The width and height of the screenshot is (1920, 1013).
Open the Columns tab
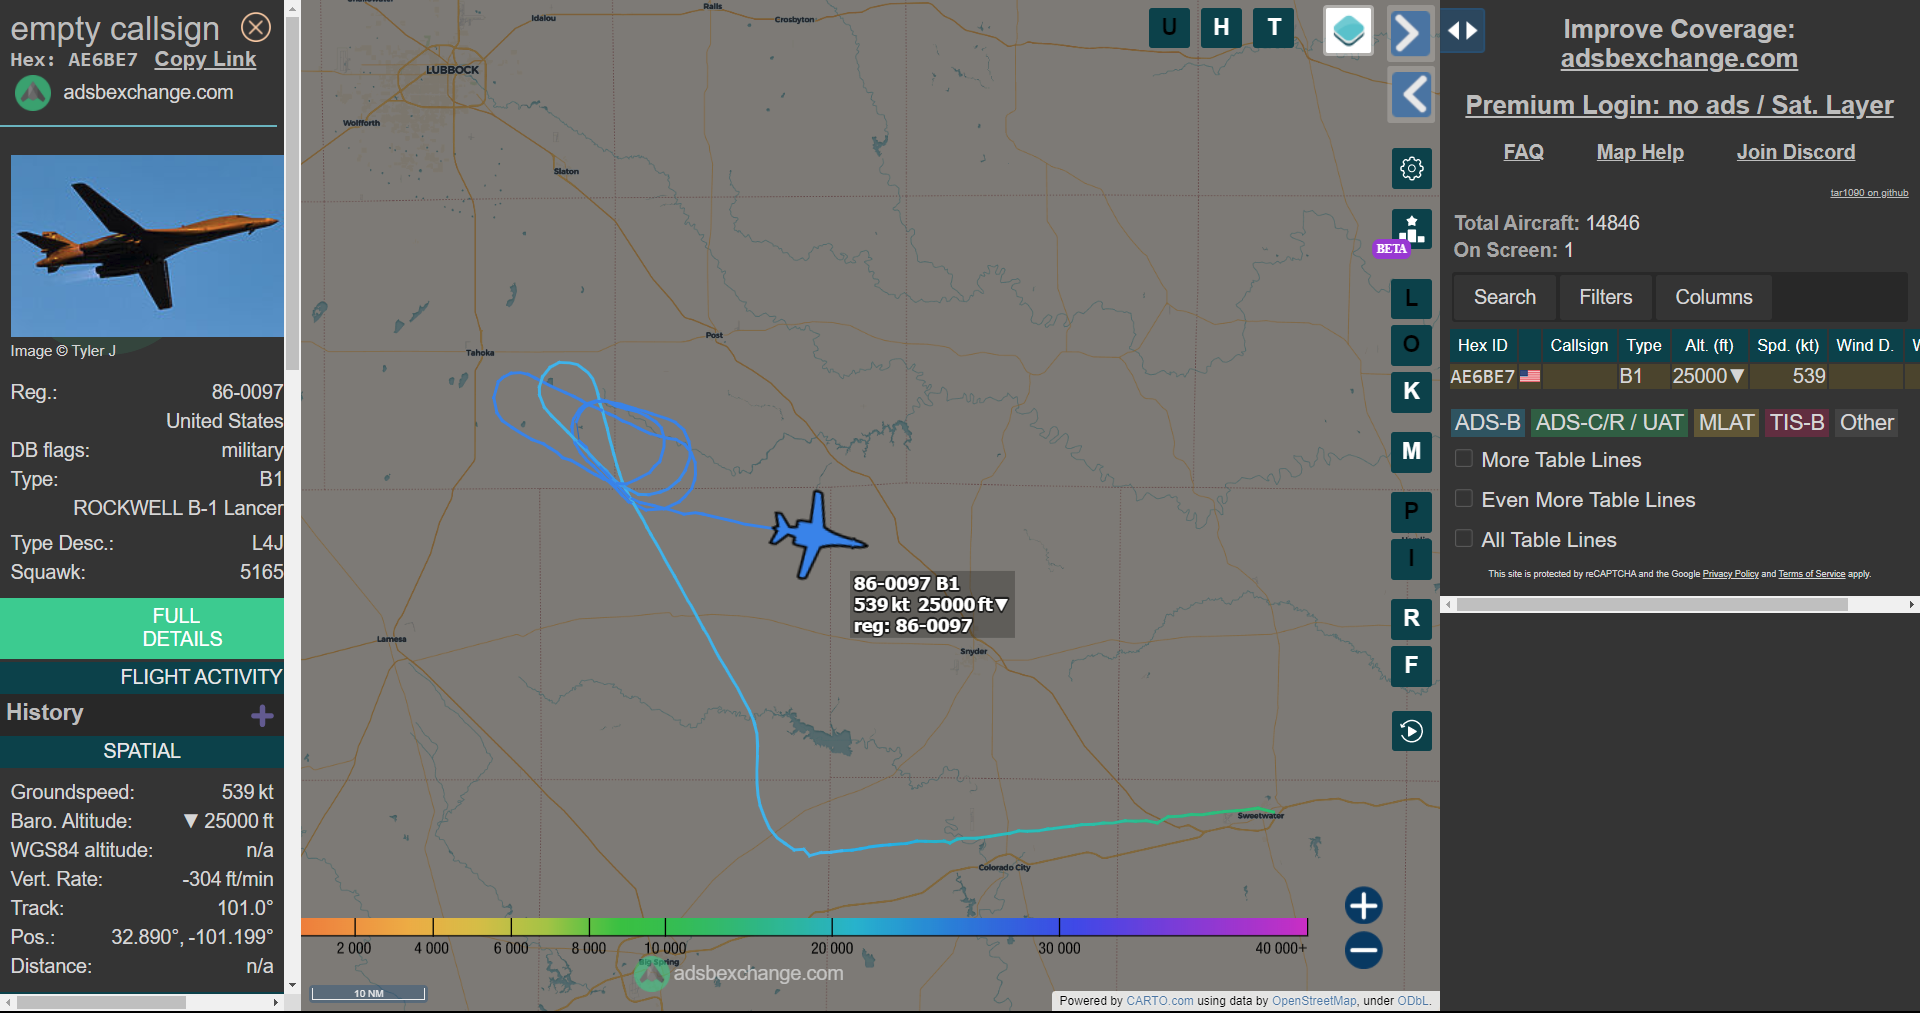pyautogui.click(x=1713, y=297)
